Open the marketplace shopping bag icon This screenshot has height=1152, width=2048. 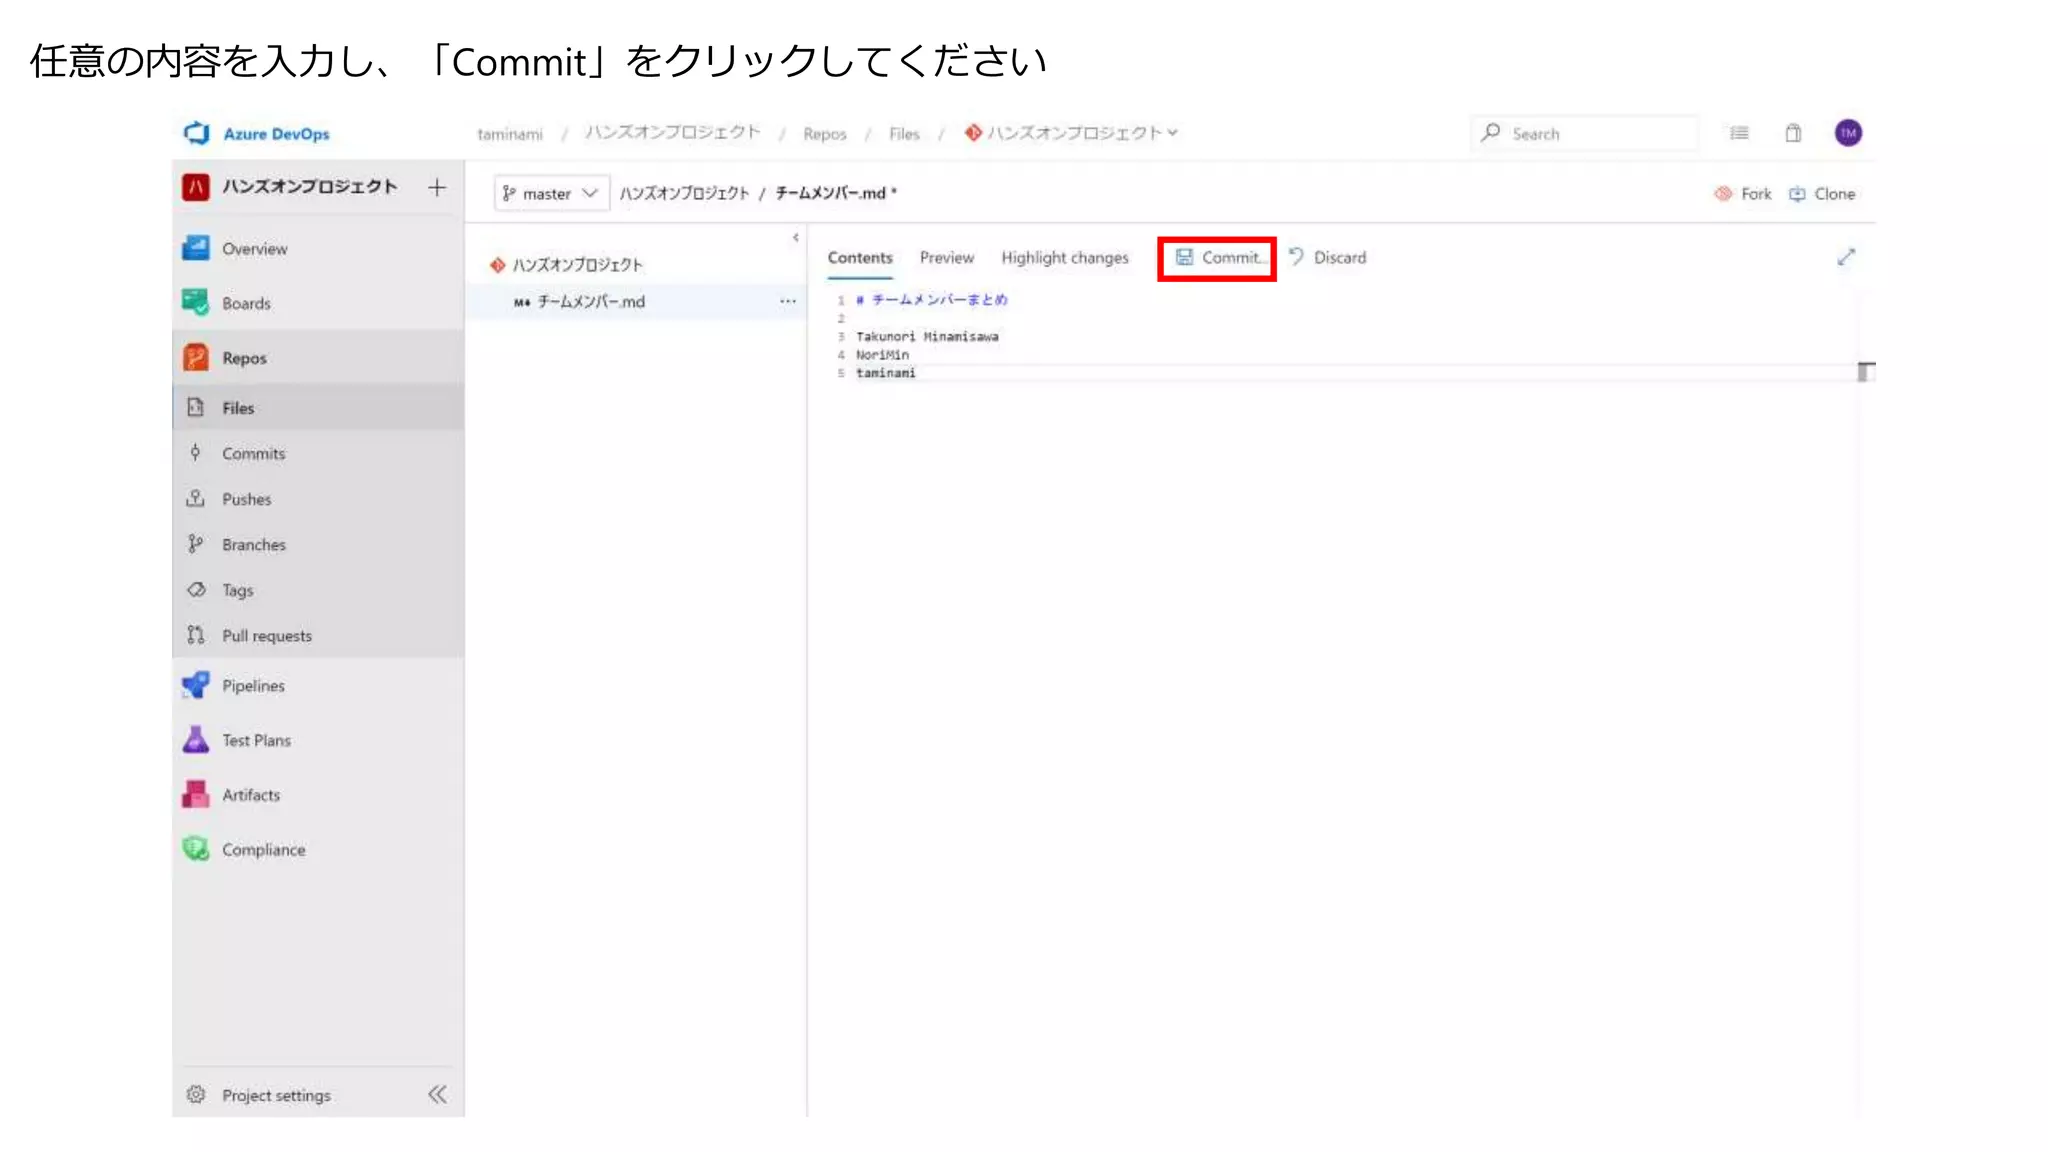point(1793,133)
